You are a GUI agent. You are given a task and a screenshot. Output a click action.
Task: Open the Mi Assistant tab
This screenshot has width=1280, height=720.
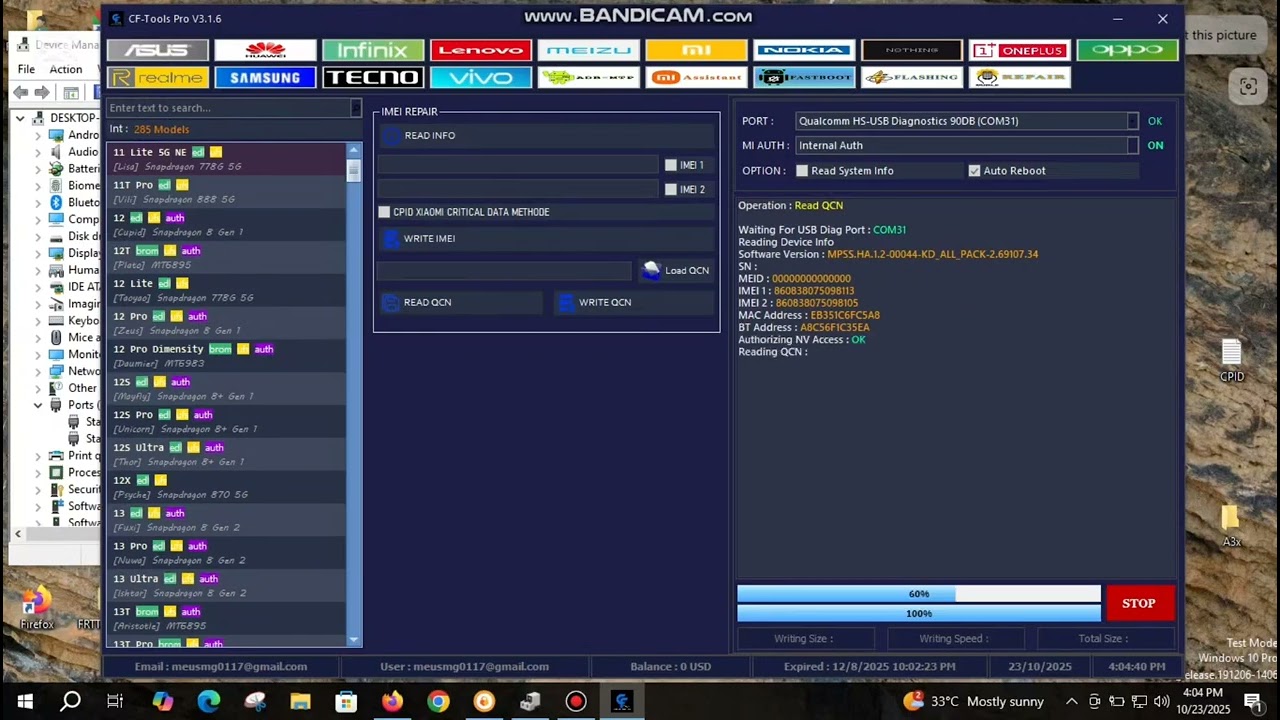(x=697, y=77)
